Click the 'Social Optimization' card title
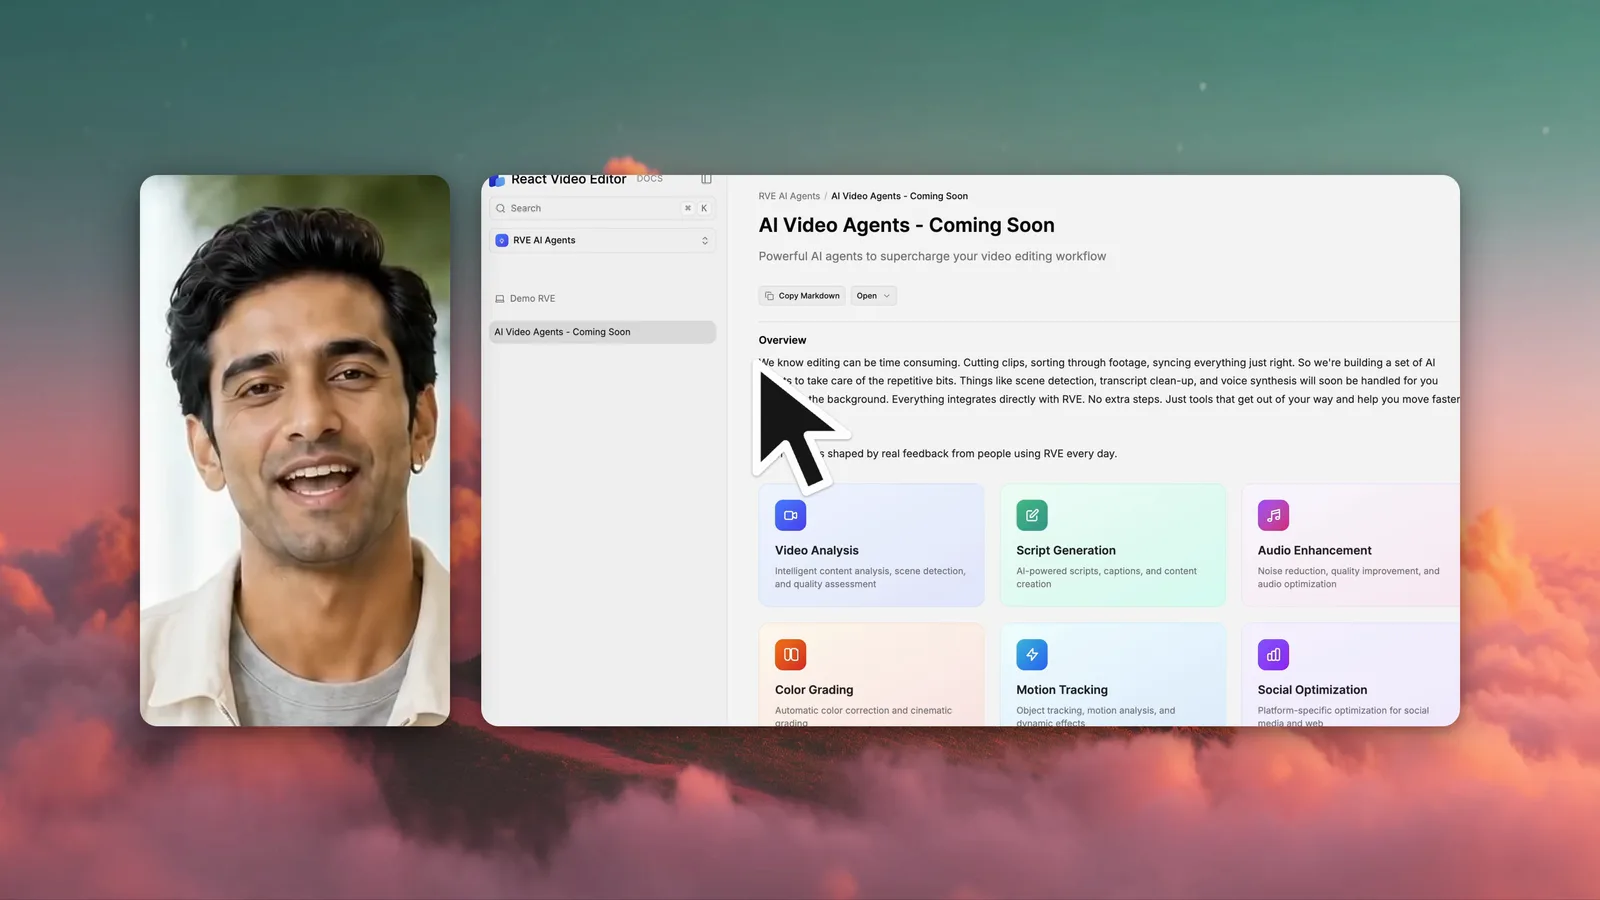 [x=1312, y=690]
